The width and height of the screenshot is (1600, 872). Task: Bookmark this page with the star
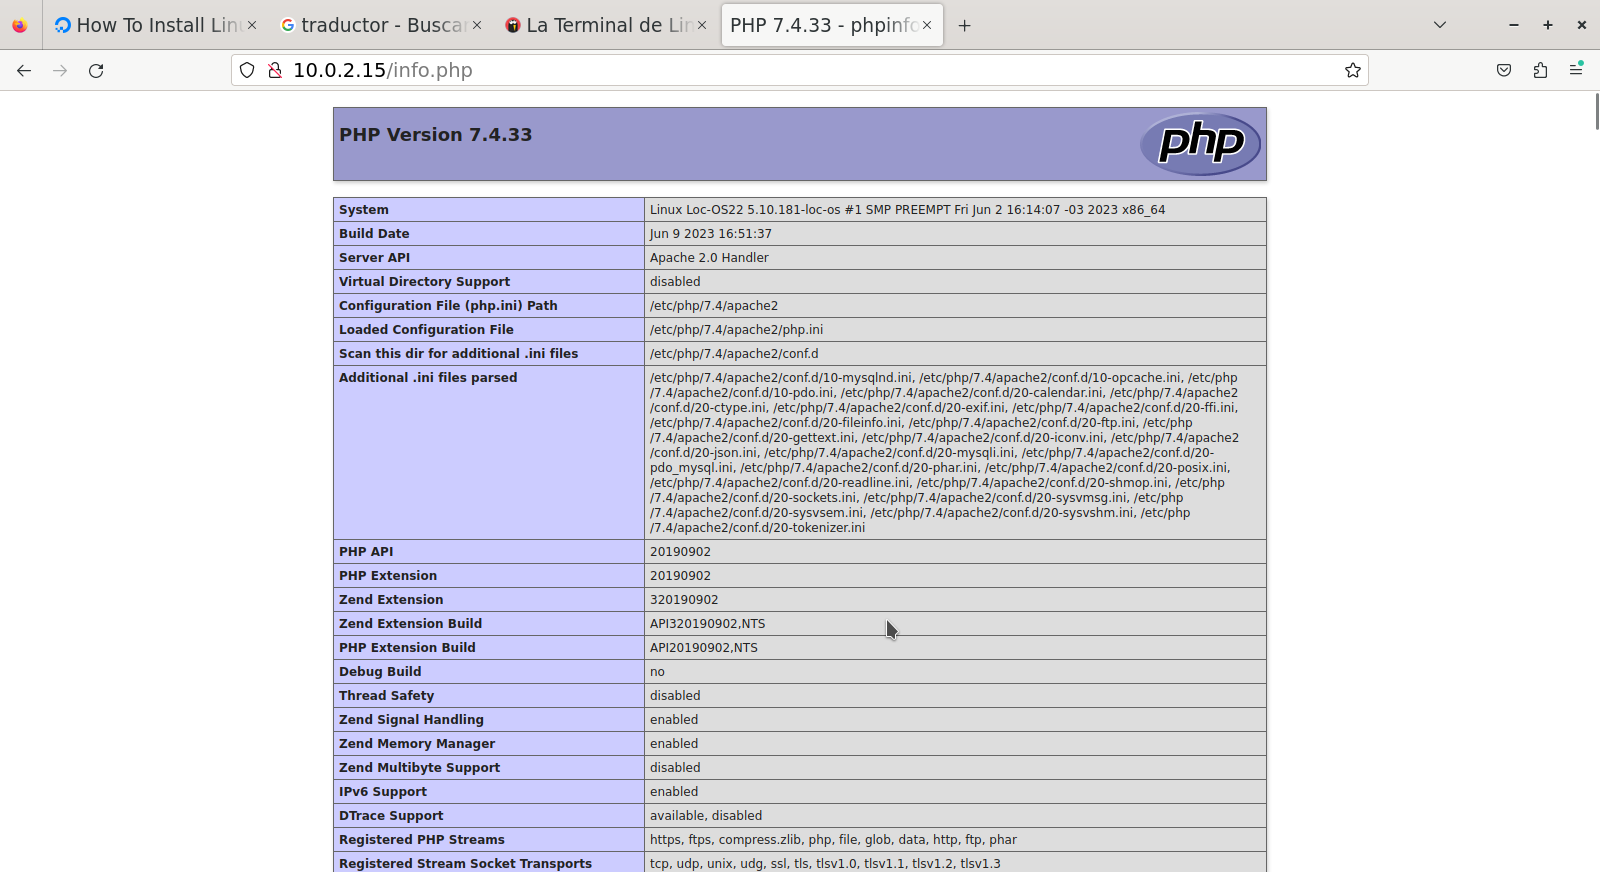[x=1353, y=70]
